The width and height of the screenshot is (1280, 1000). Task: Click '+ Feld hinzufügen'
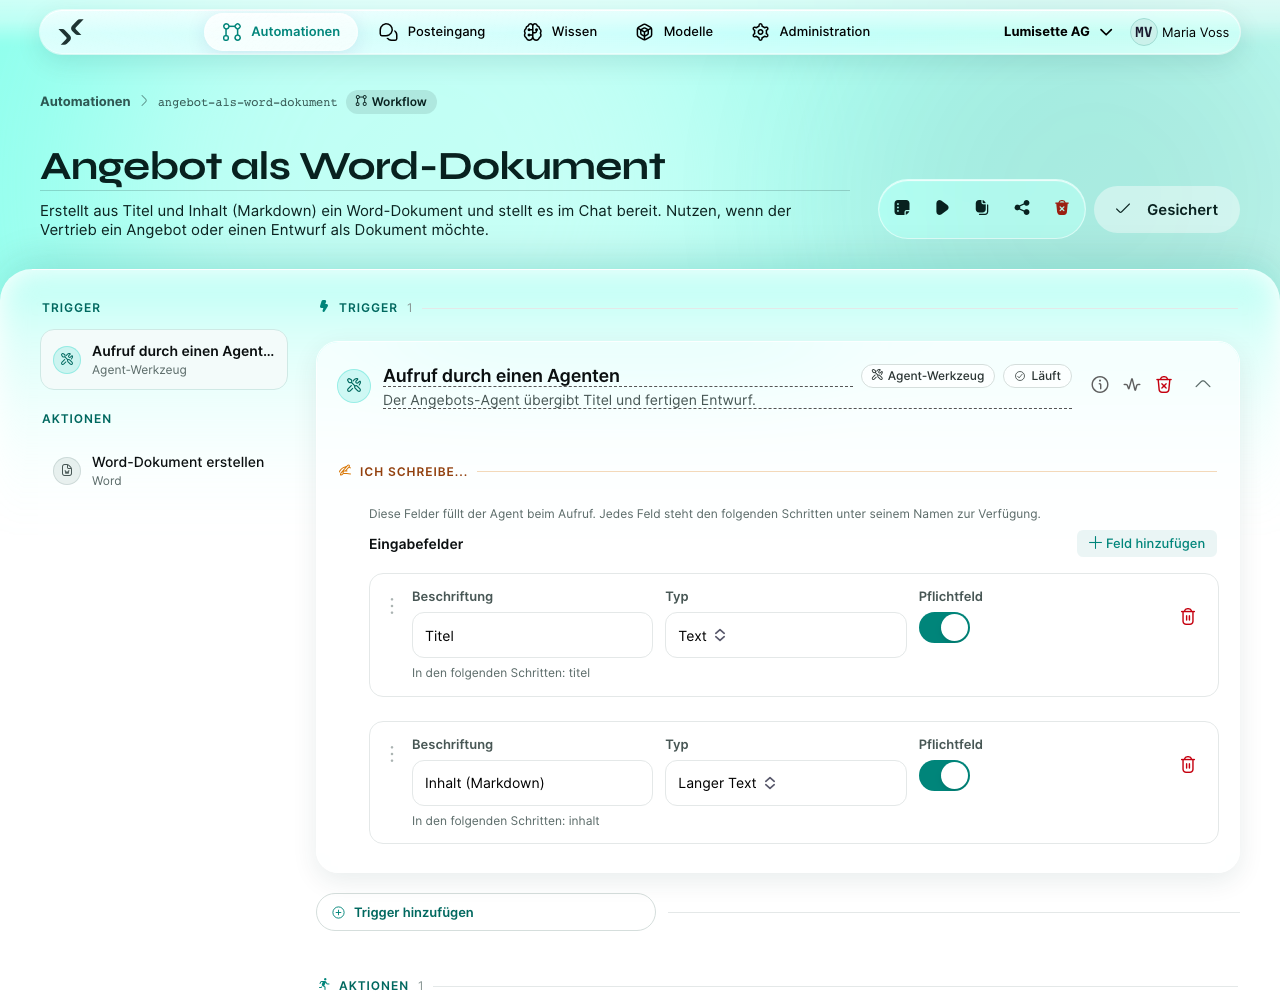click(1147, 543)
